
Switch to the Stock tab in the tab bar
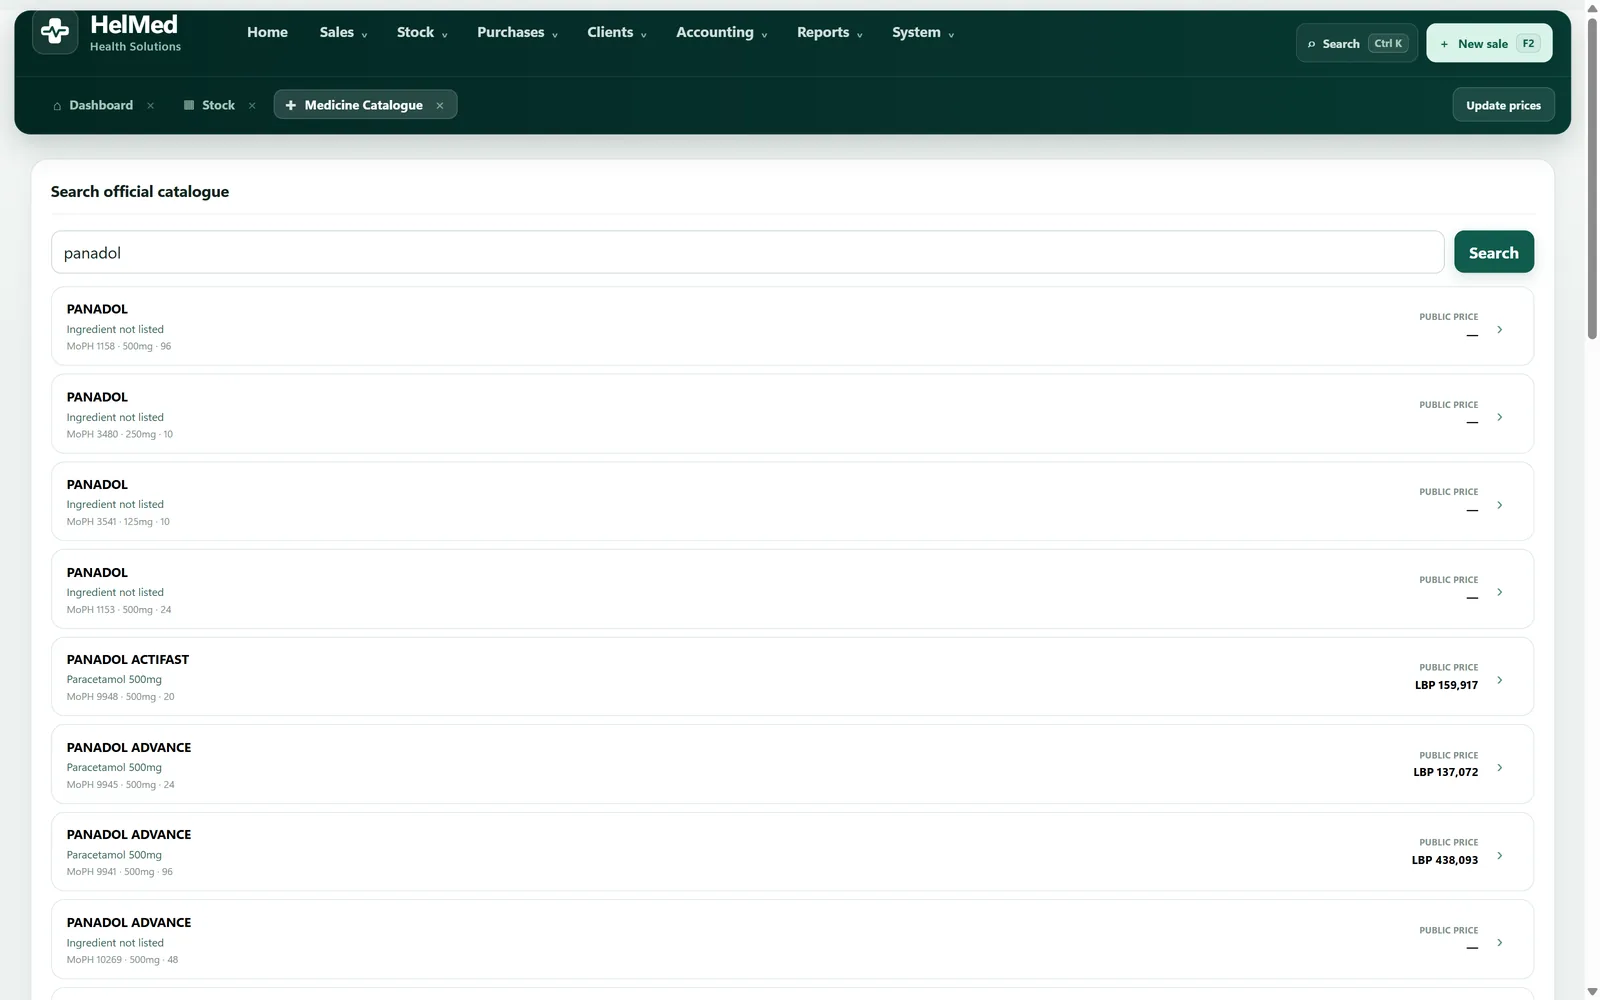(x=210, y=105)
